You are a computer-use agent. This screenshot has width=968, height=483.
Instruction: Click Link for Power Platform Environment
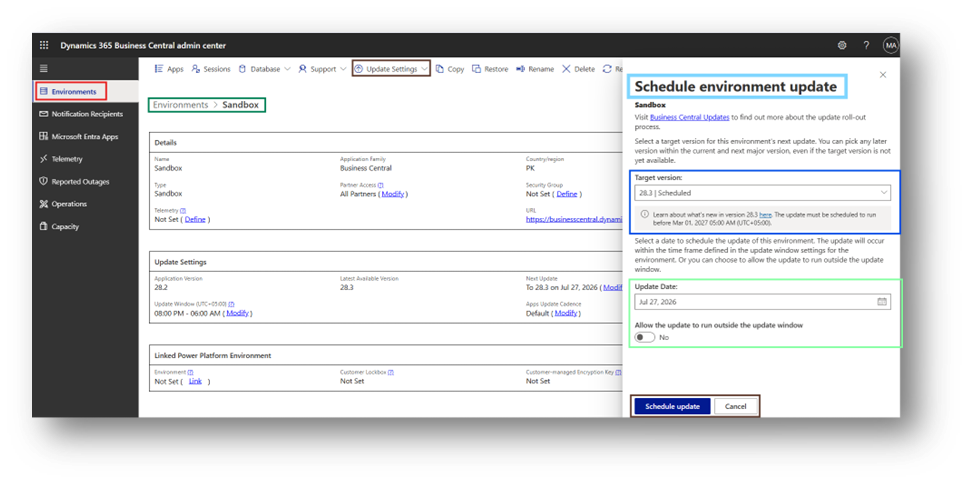[x=195, y=382]
